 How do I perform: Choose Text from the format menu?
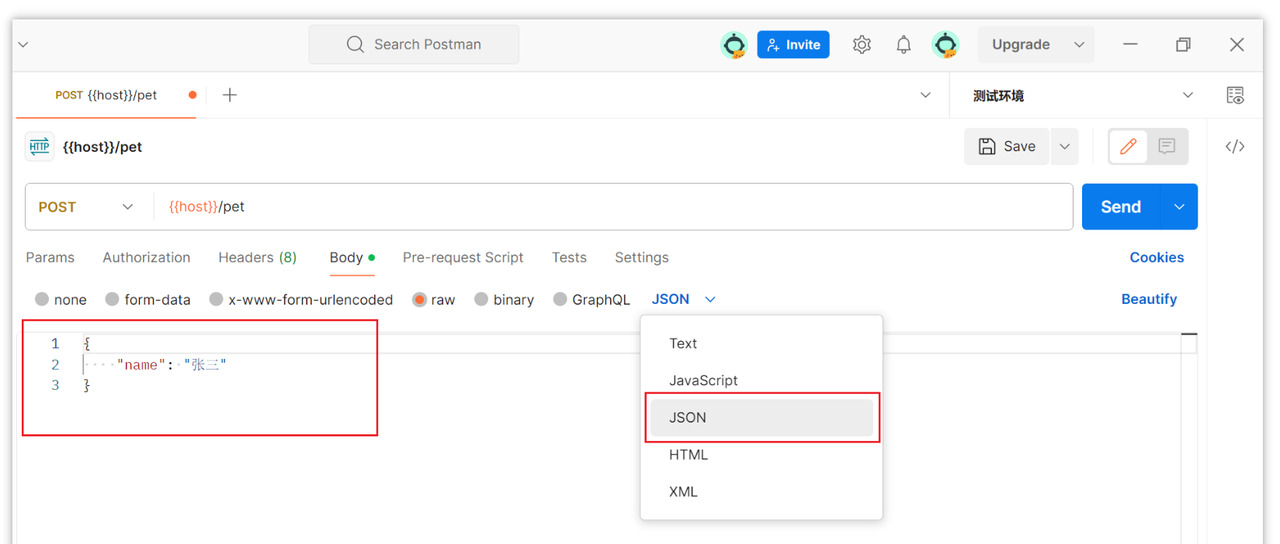click(x=761, y=344)
